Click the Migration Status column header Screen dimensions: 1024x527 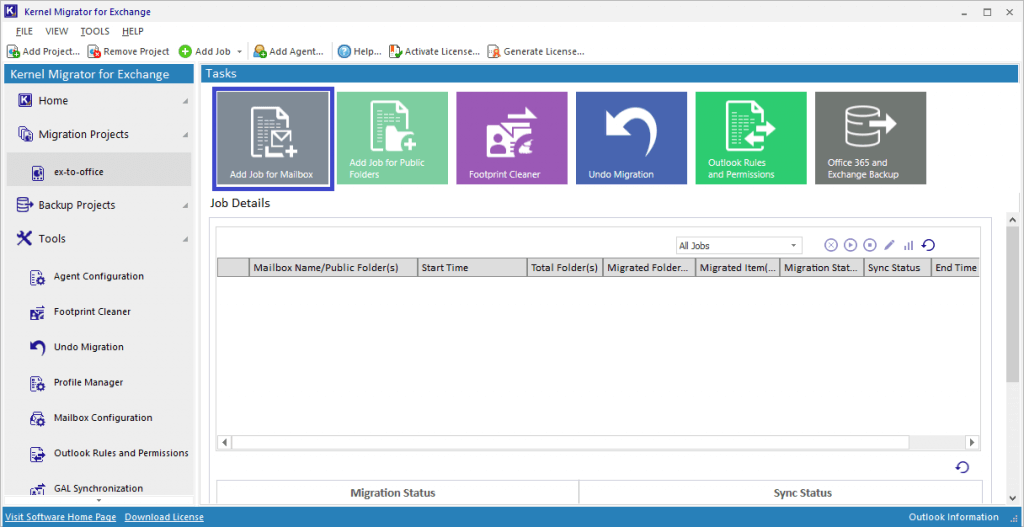pyautogui.click(x=822, y=268)
